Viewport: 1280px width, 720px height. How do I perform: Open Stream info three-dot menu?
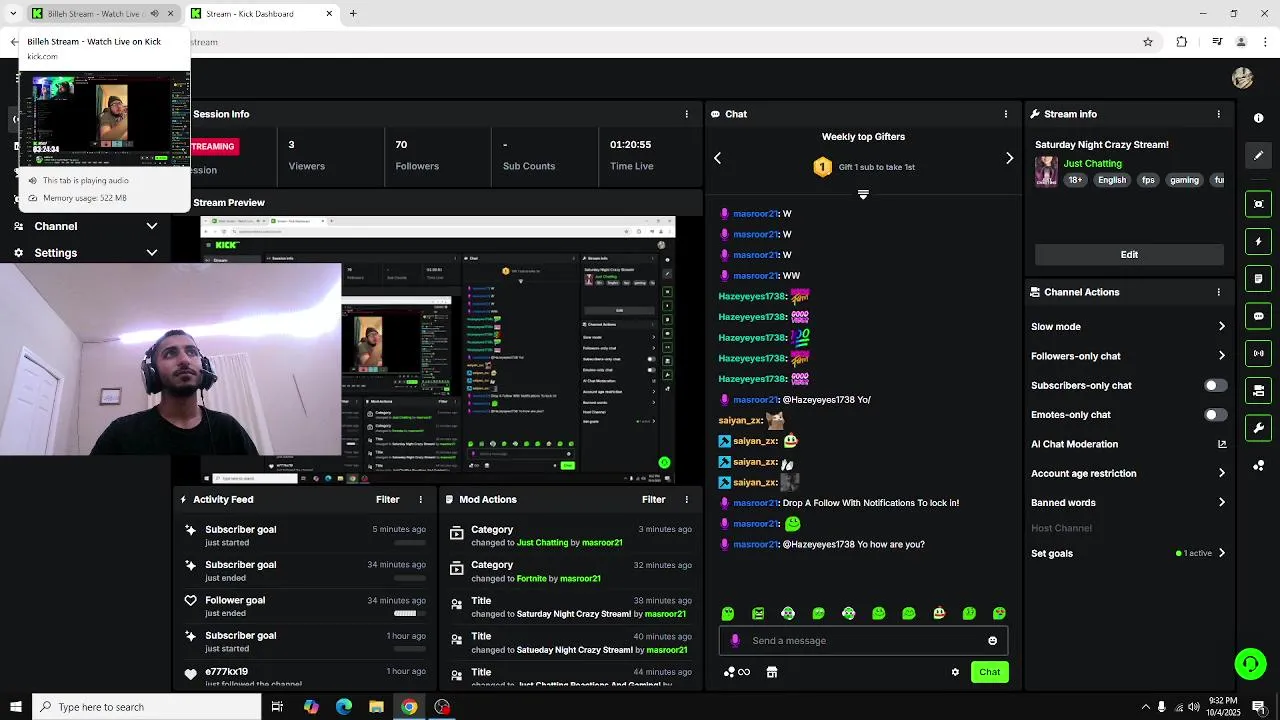1218,114
